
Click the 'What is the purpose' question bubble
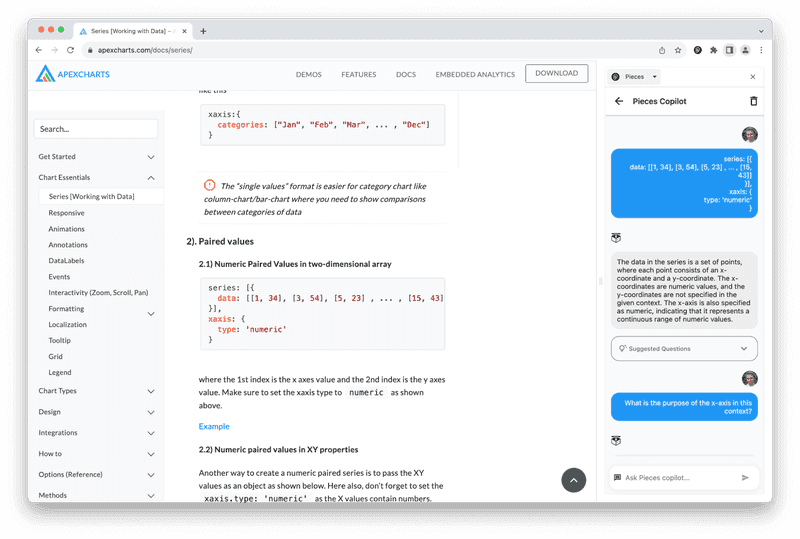point(684,407)
